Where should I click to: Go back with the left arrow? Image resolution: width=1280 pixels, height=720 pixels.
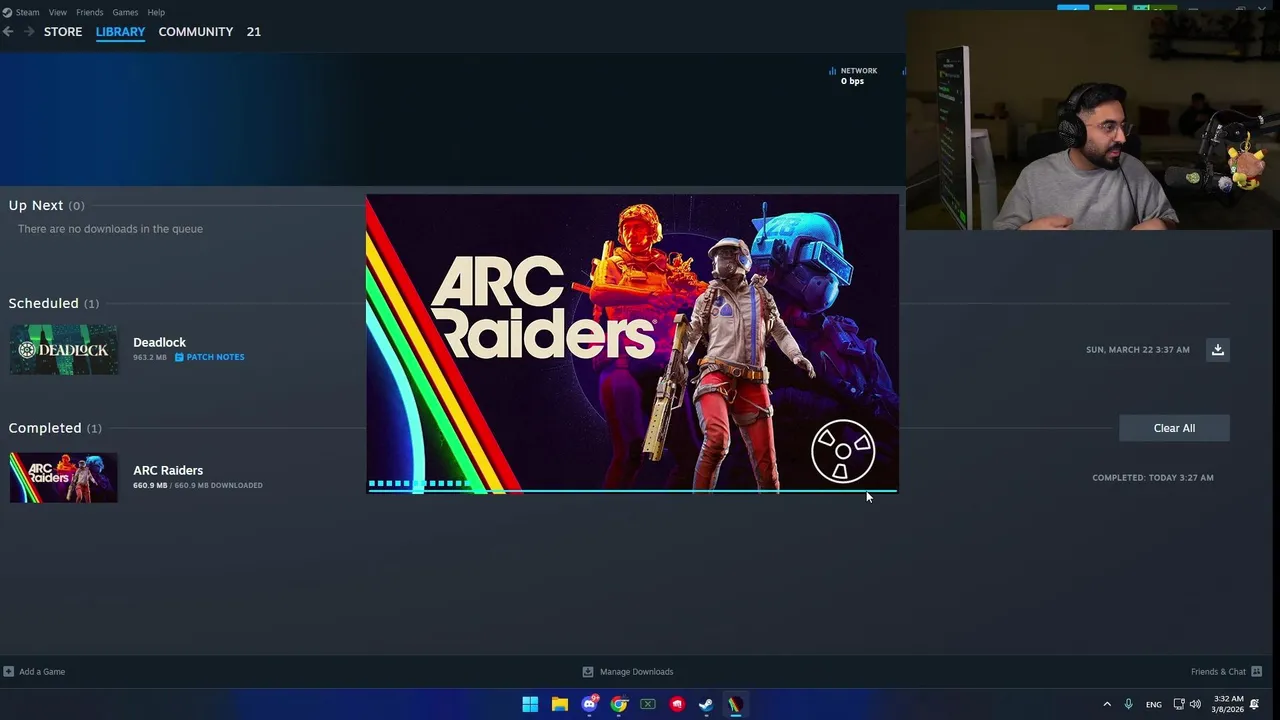coord(8,32)
